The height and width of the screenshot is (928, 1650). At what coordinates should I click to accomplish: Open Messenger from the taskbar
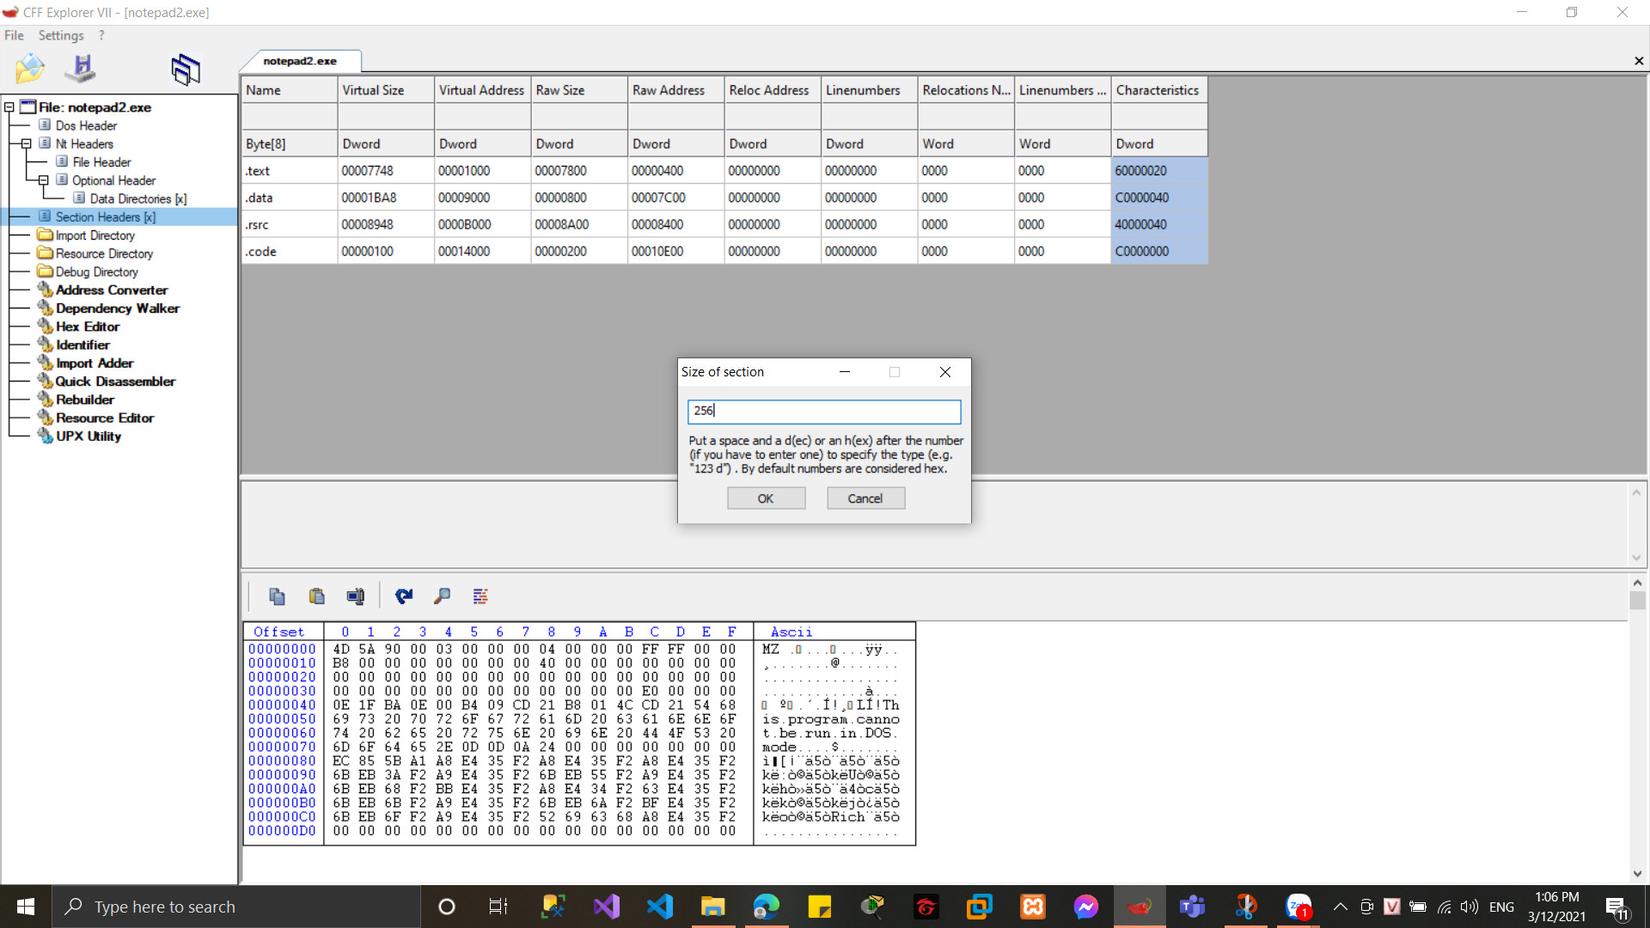pos(1086,907)
